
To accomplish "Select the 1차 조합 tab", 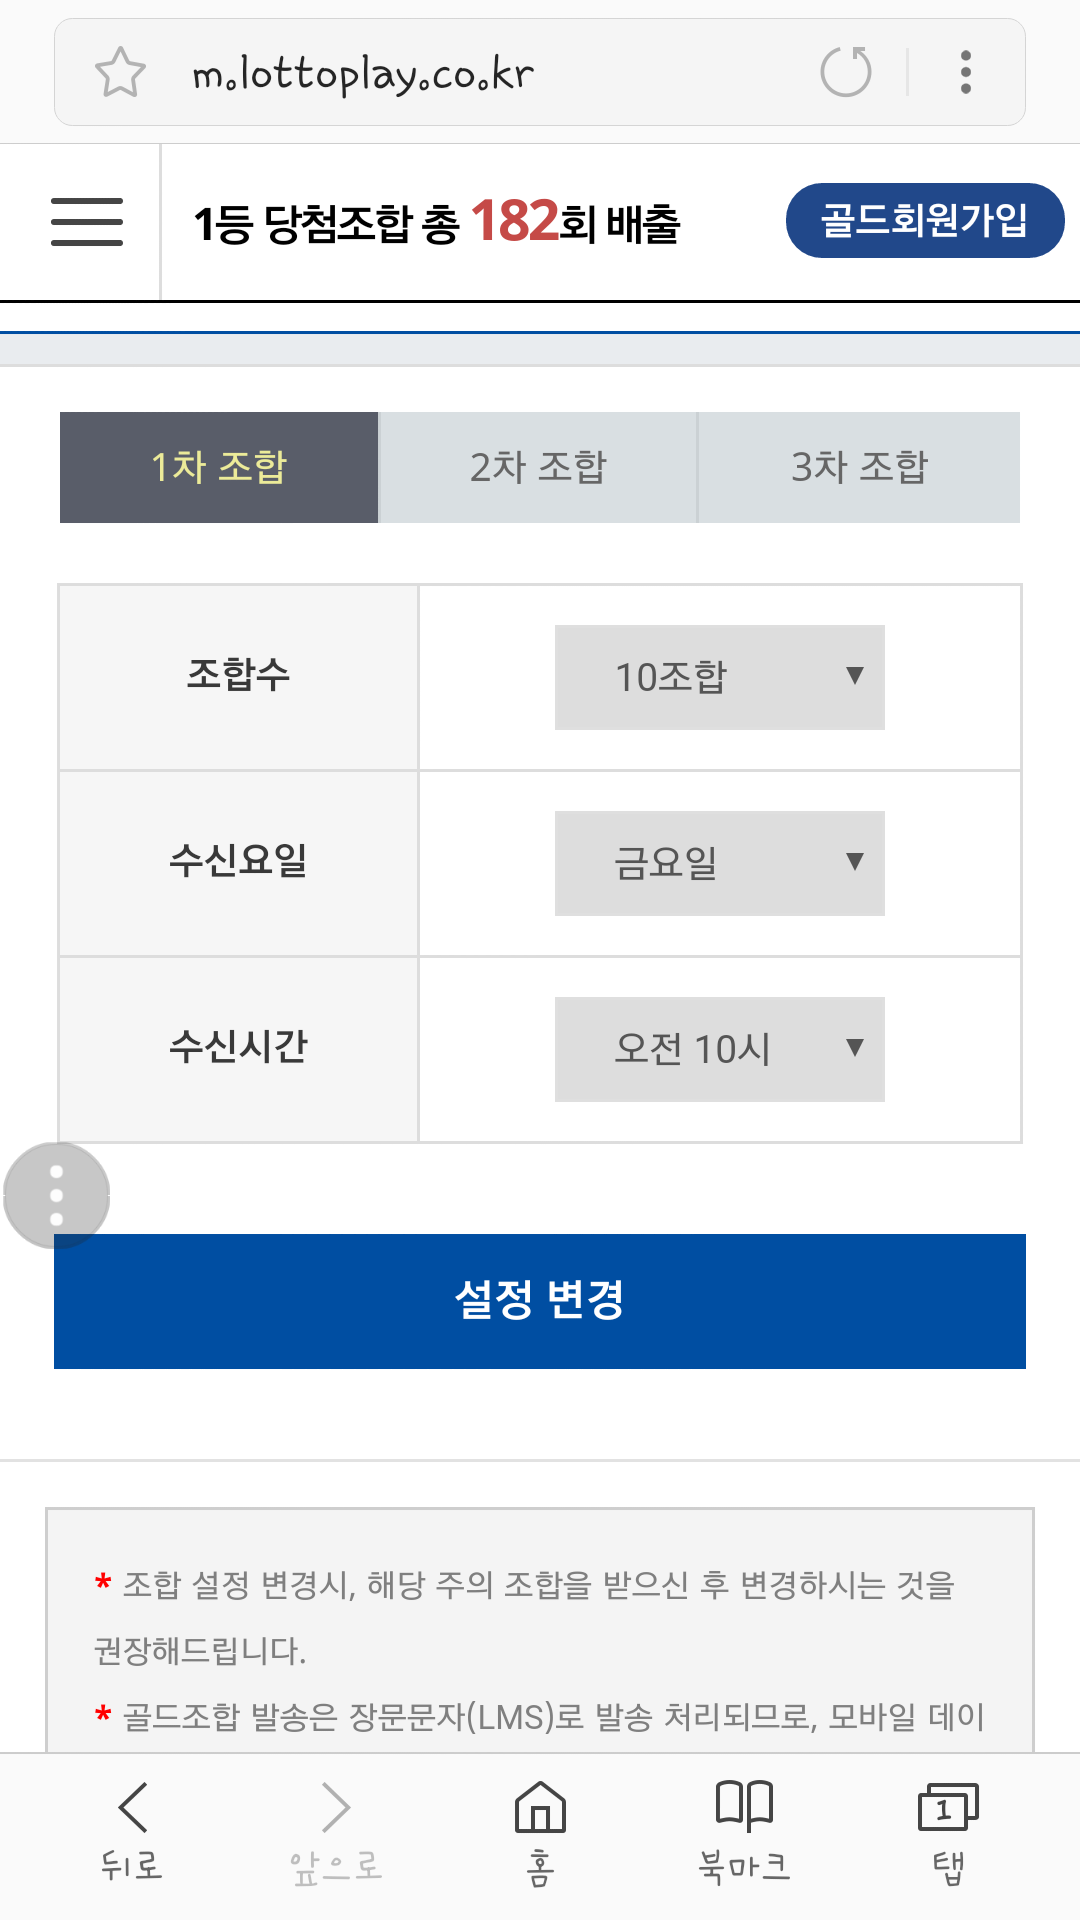I will point(219,467).
